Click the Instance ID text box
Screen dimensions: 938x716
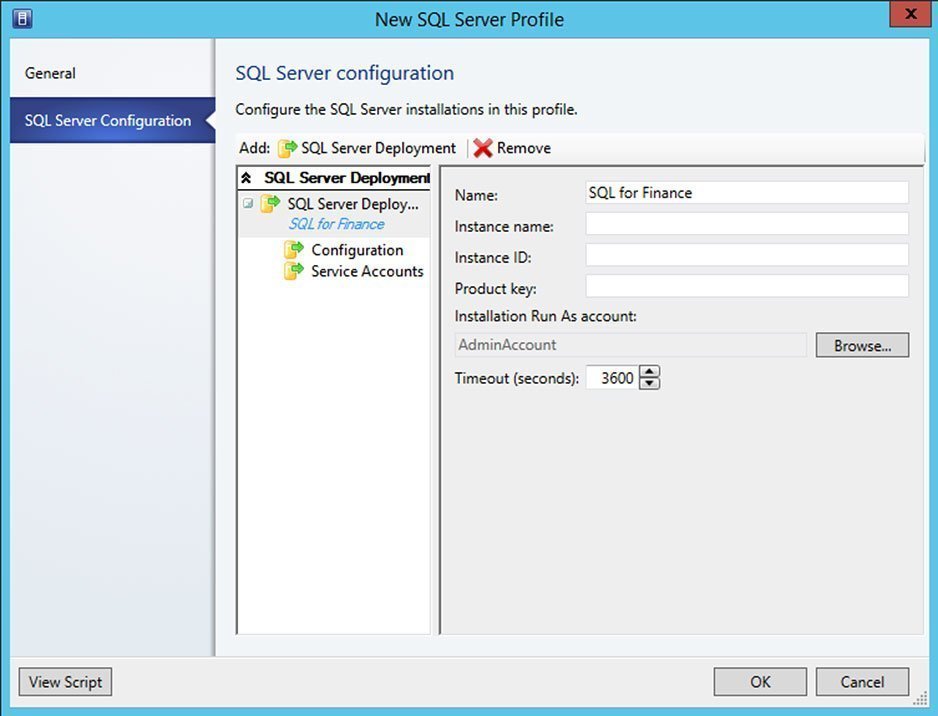(746, 256)
